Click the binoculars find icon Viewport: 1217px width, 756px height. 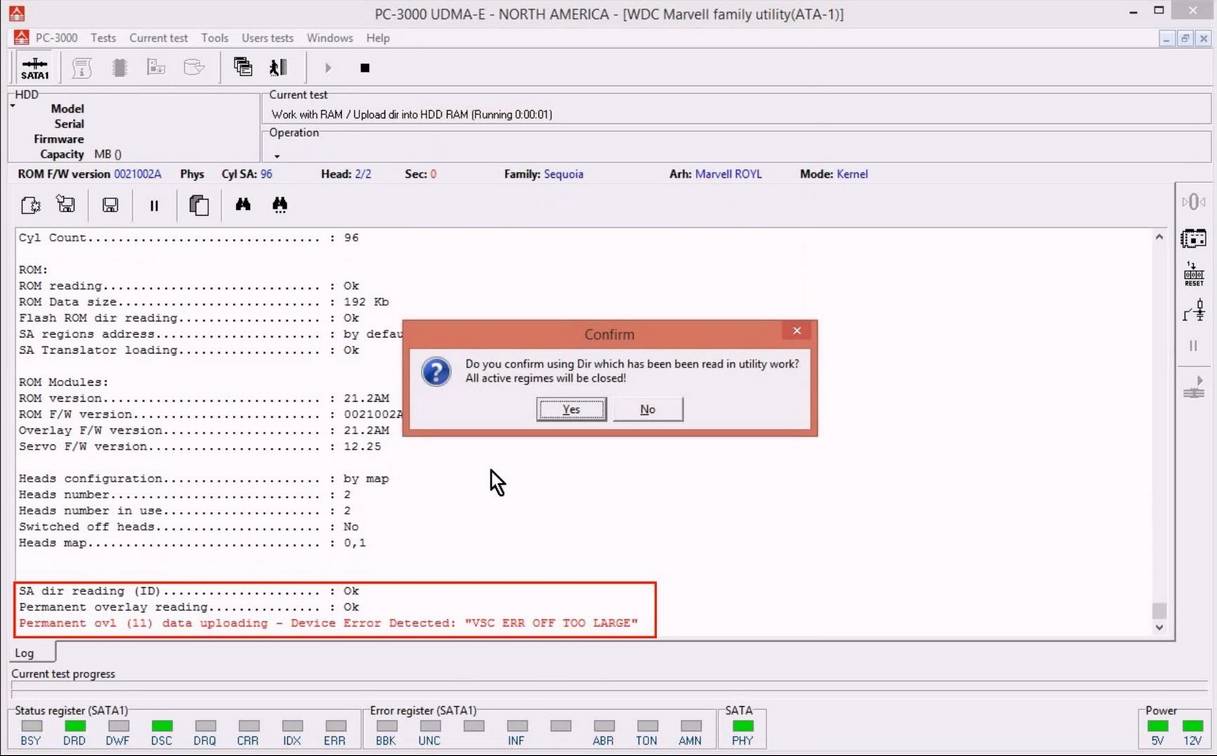[243, 205]
